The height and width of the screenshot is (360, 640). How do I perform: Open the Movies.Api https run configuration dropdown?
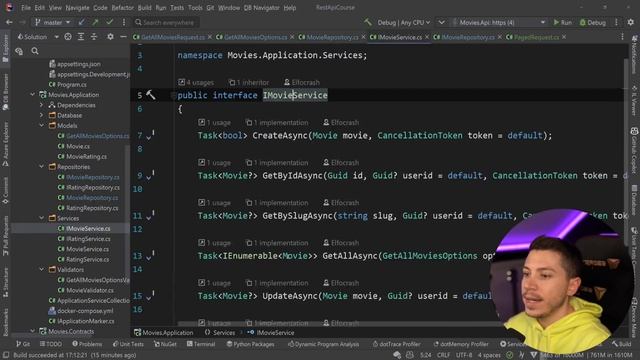(x=499, y=22)
